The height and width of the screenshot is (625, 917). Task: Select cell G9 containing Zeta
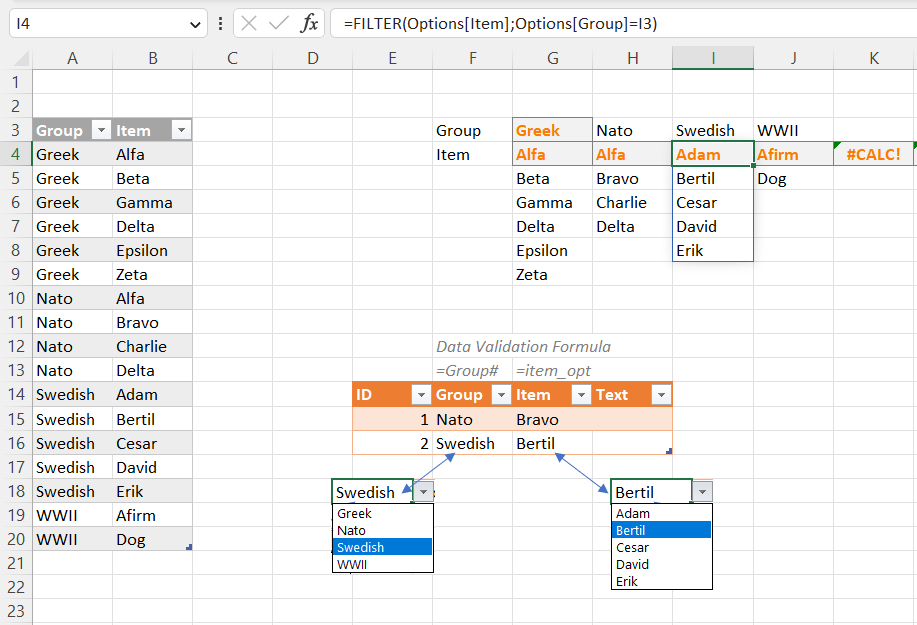pos(553,274)
